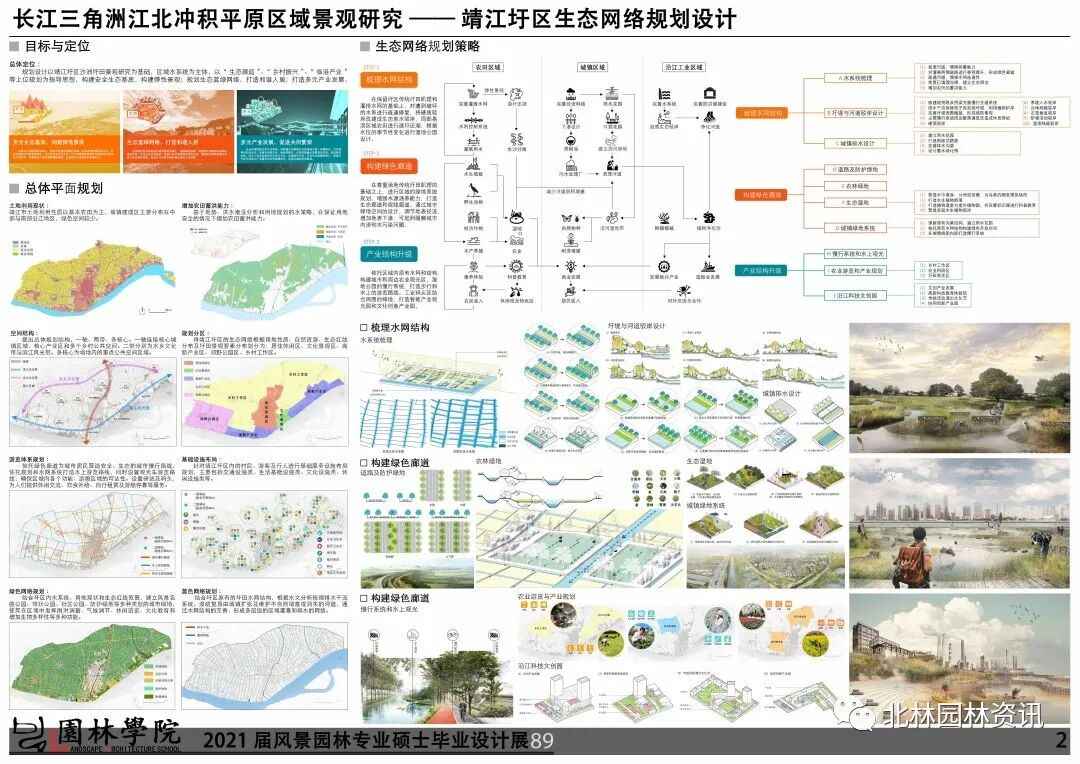Image resolution: width=1080 pixels, height=764 pixels.
Task: Expand the C 城镇排水设计 node
Action: [855, 143]
